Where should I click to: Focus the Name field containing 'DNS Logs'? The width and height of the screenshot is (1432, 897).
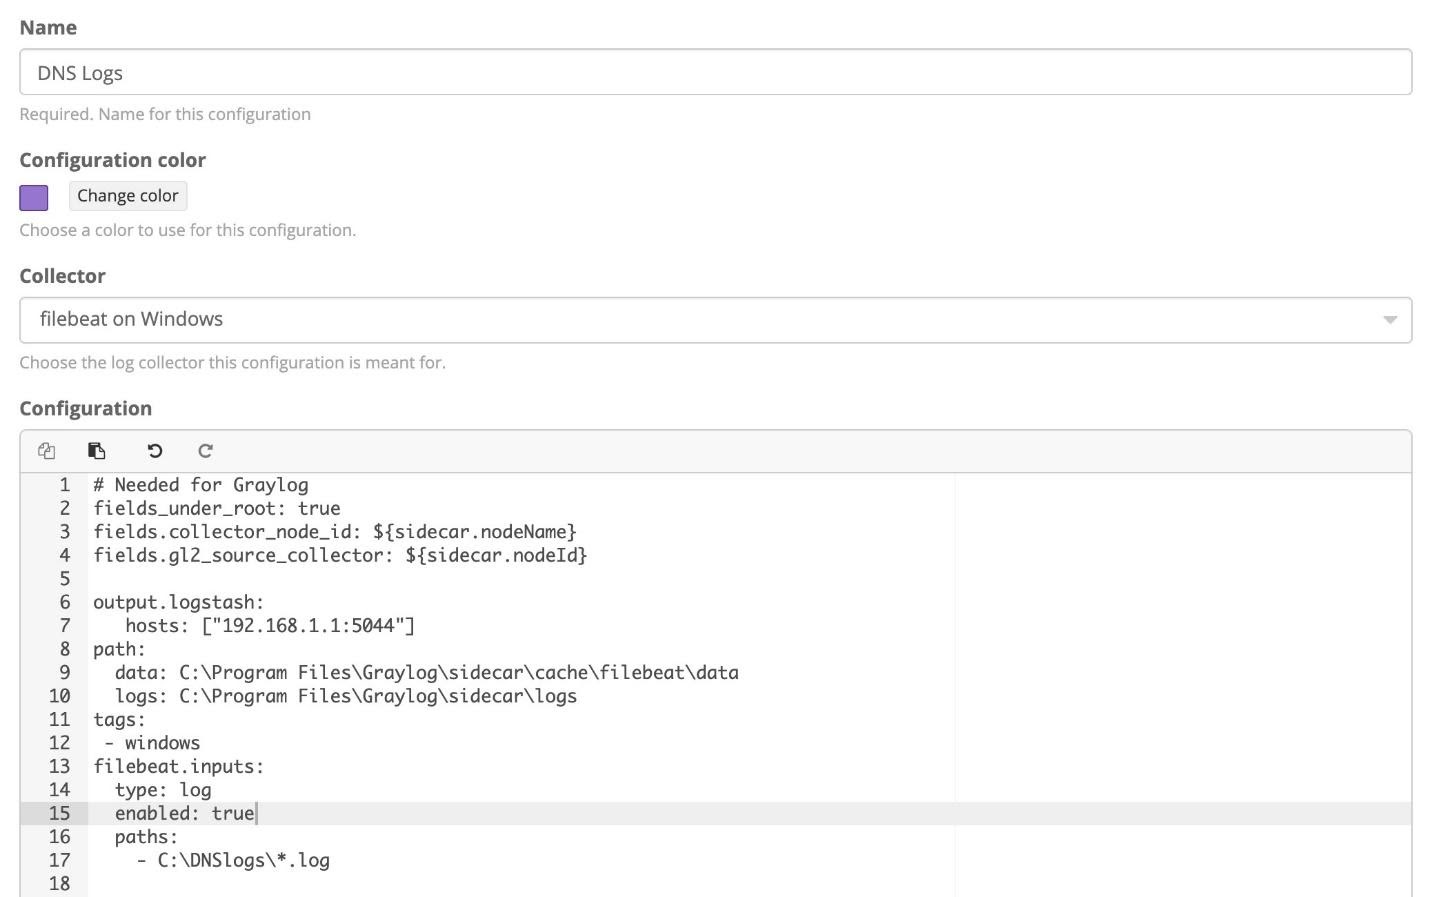(x=715, y=73)
